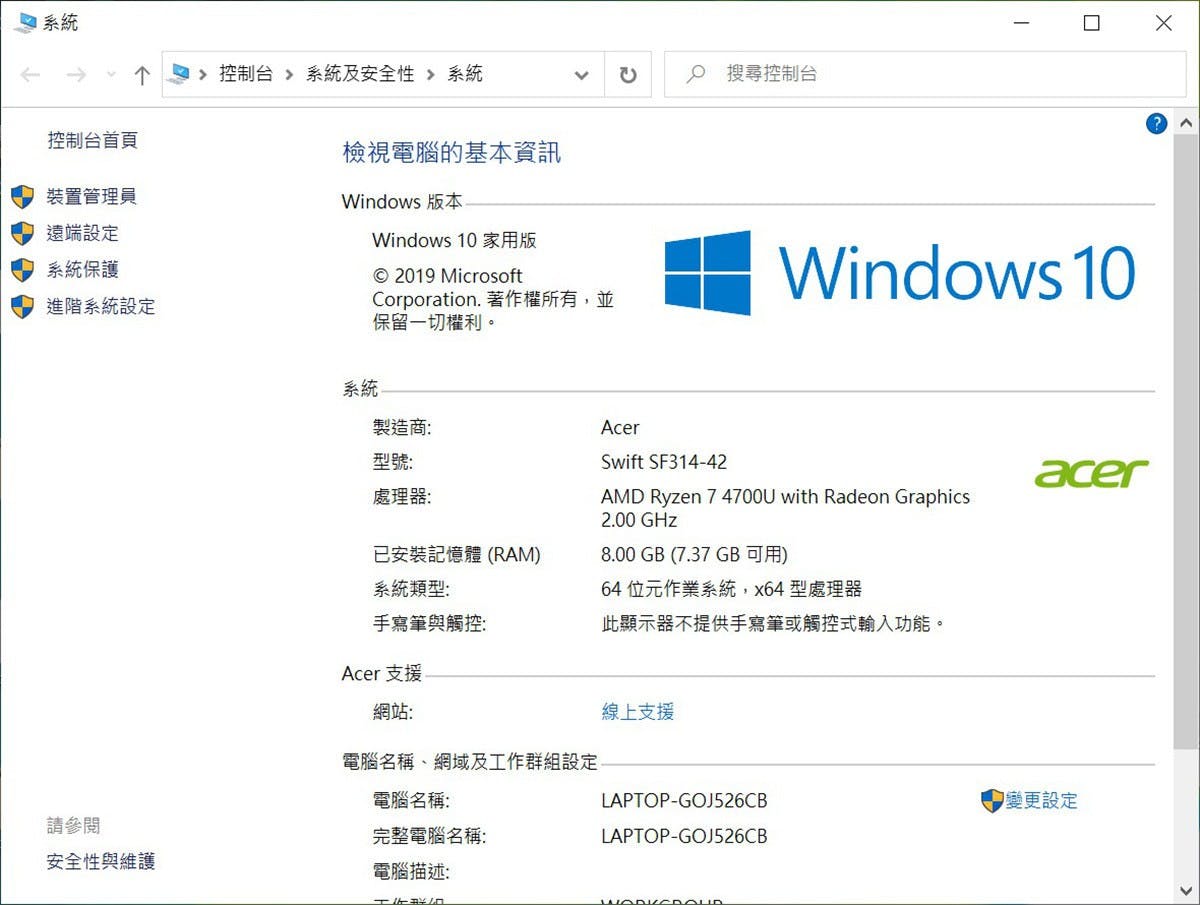Click the scrollbar down arrow
The height and width of the screenshot is (905, 1200).
pyautogui.click(x=1185, y=889)
